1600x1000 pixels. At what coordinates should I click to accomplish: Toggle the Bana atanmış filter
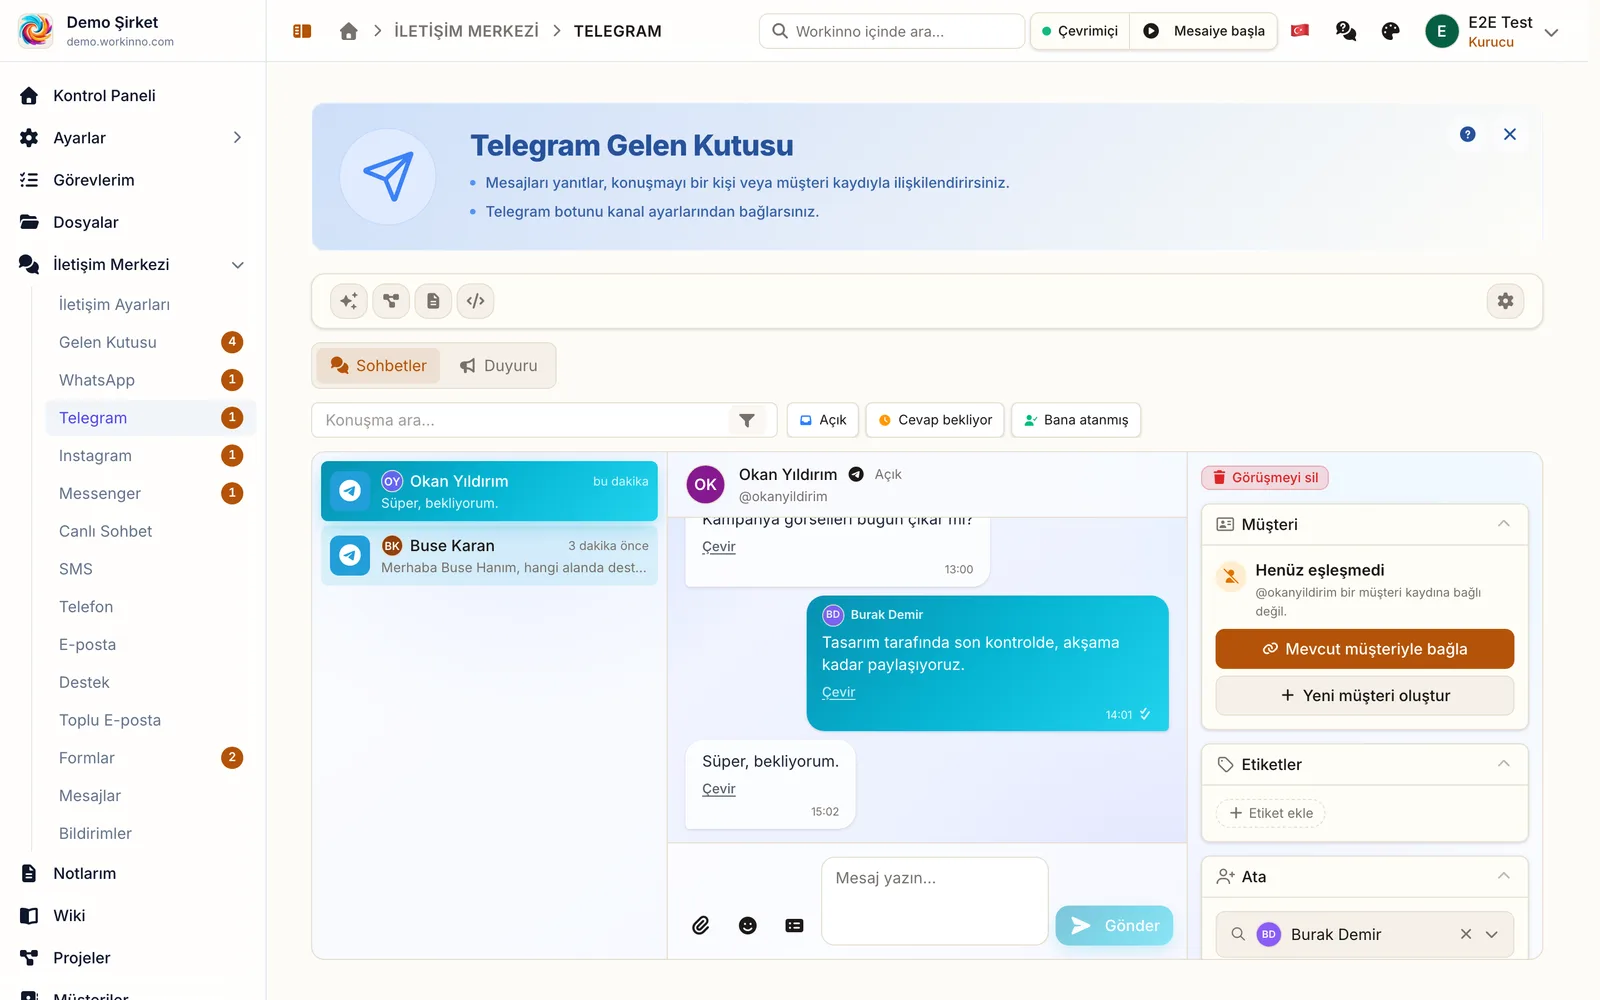1076,420
